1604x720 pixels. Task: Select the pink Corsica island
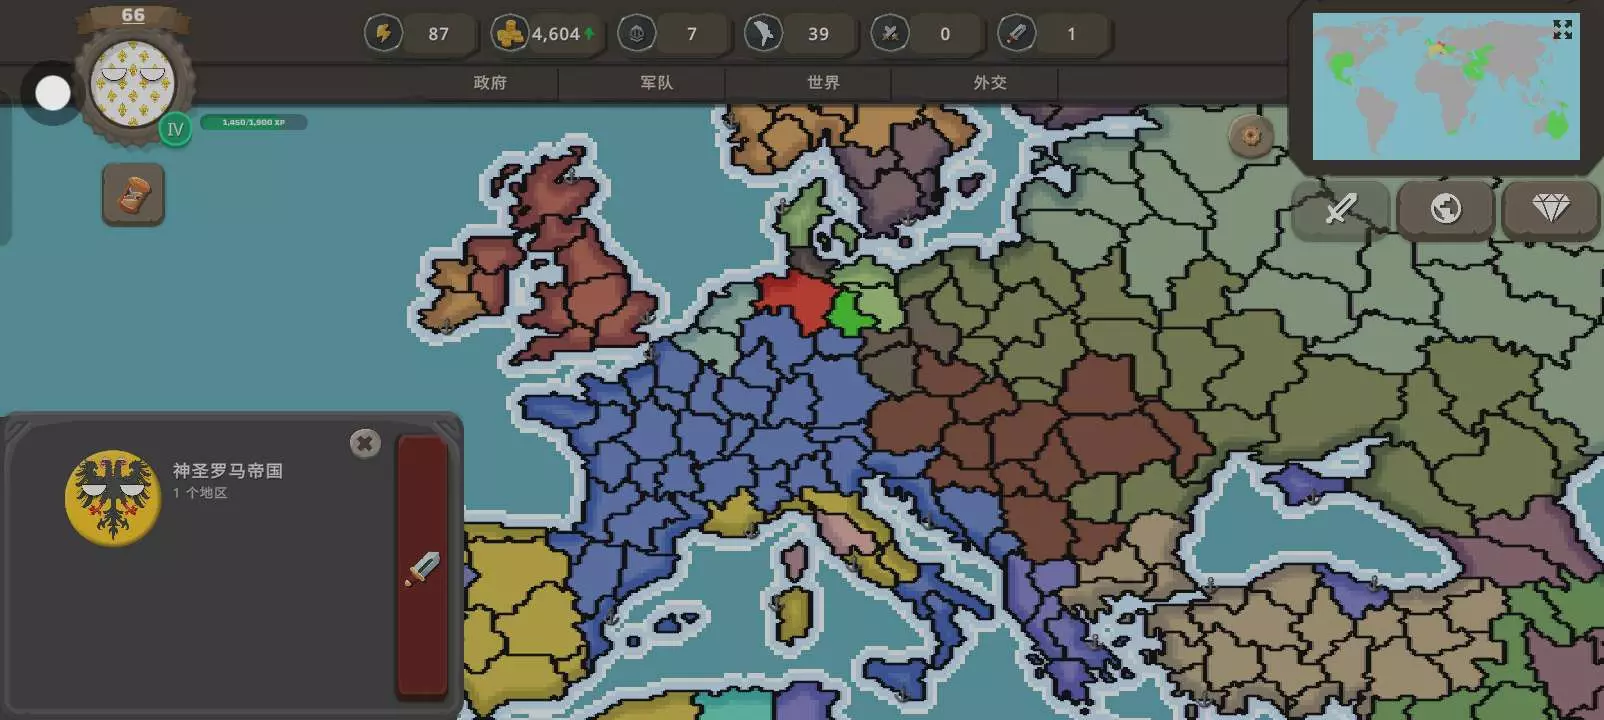click(x=795, y=561)
